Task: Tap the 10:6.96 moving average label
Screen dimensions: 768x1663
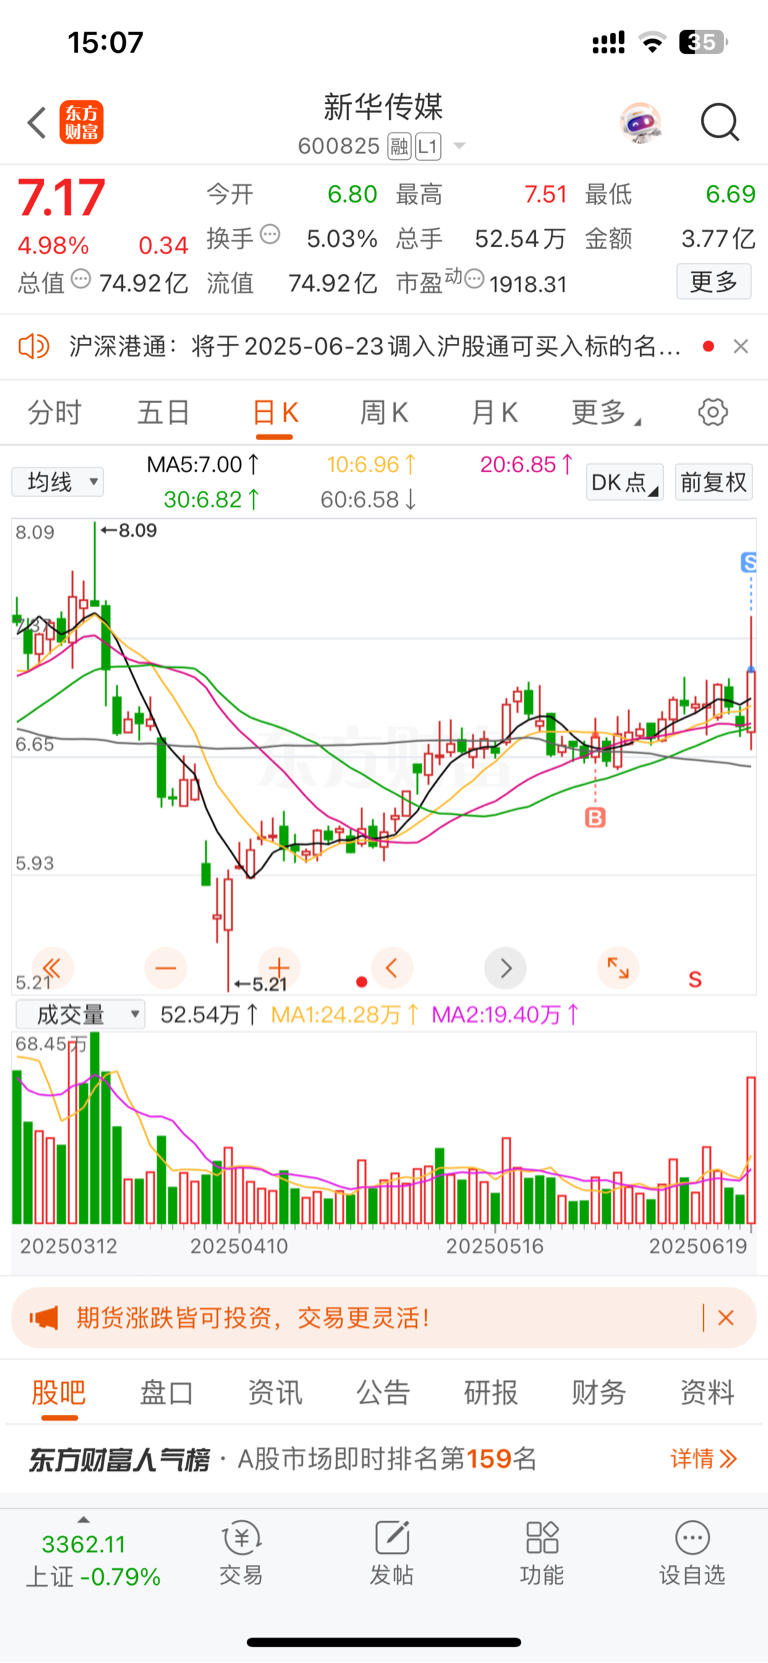Action: [371, 465]
